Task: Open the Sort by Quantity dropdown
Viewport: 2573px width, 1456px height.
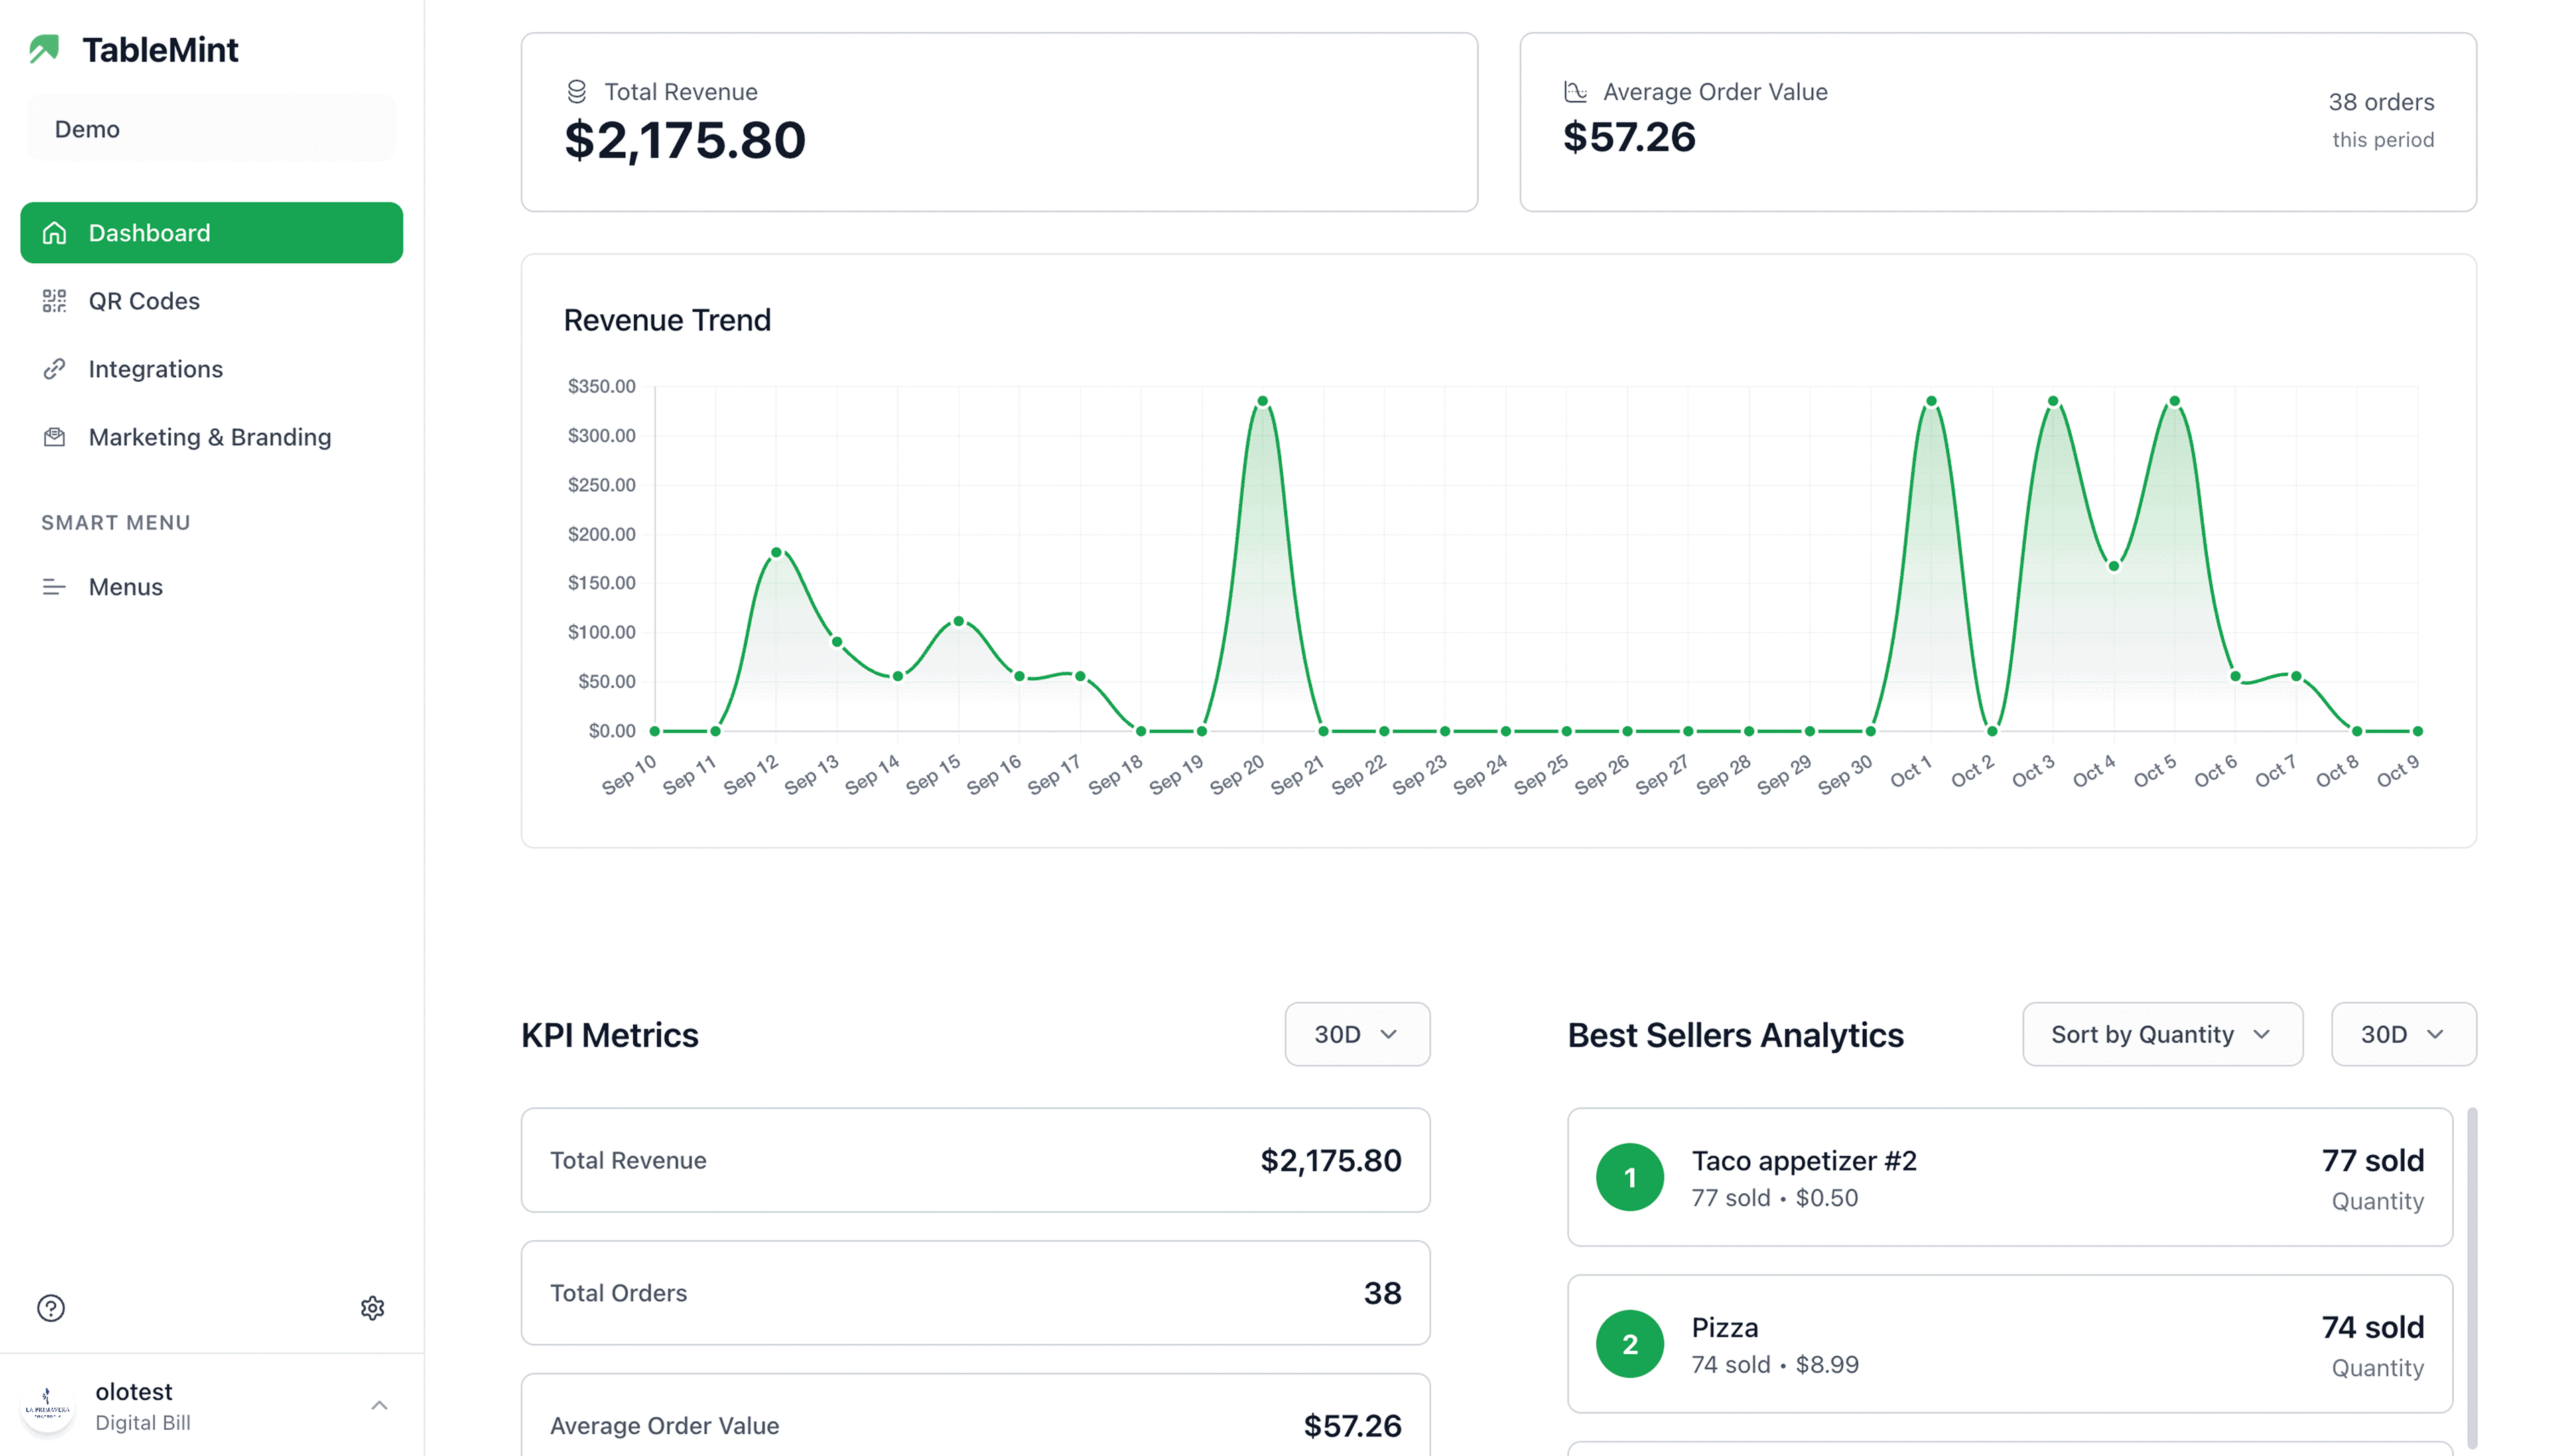Action: coord(2162,1034)
